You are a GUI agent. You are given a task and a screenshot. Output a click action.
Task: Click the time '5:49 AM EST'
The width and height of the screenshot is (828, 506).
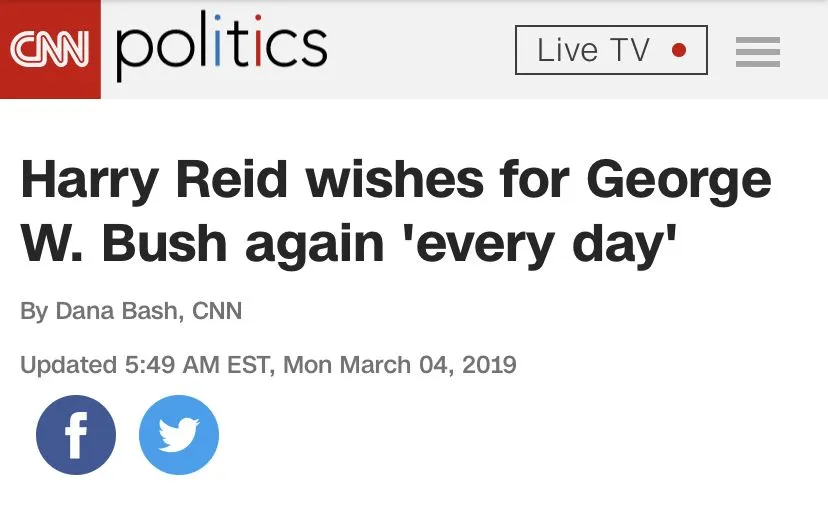[199, 364]
